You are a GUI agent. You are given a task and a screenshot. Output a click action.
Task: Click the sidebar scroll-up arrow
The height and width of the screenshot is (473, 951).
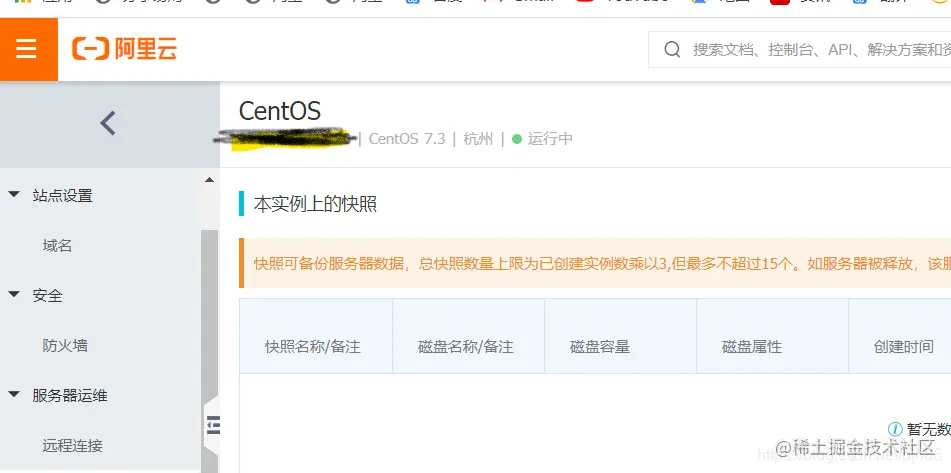[x=209, y=180]
